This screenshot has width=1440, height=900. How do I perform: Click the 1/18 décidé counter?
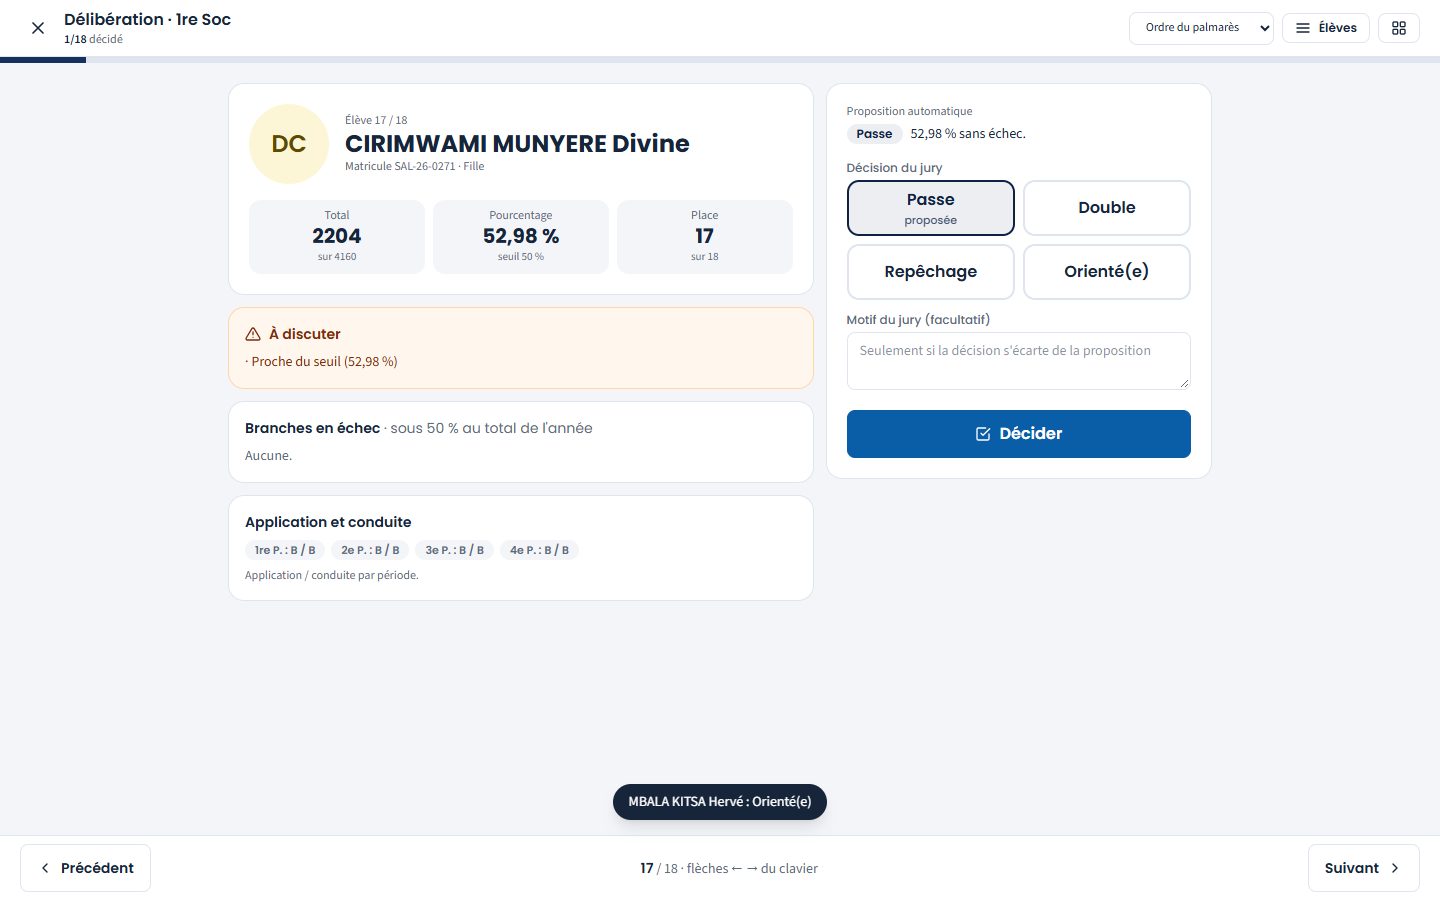(93, 39)
